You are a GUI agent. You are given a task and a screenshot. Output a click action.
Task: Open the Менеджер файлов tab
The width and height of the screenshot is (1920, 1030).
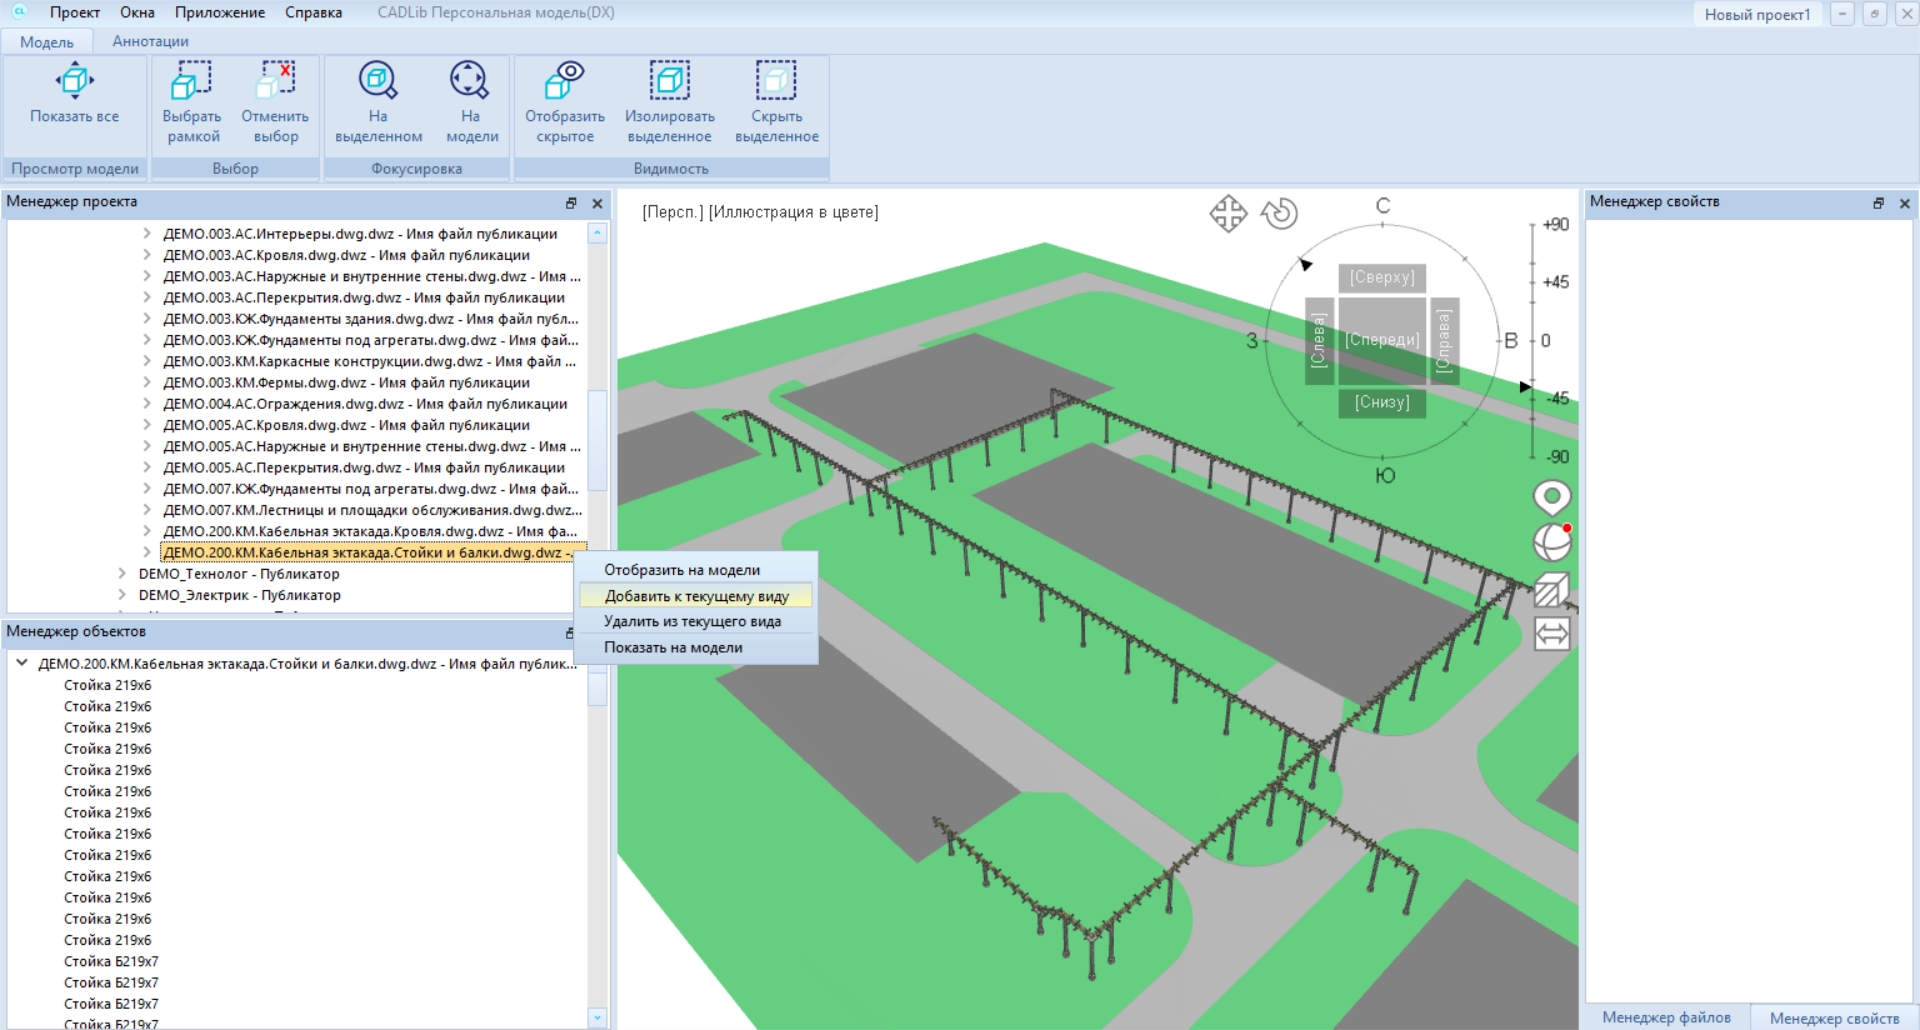[1665, 1017]
